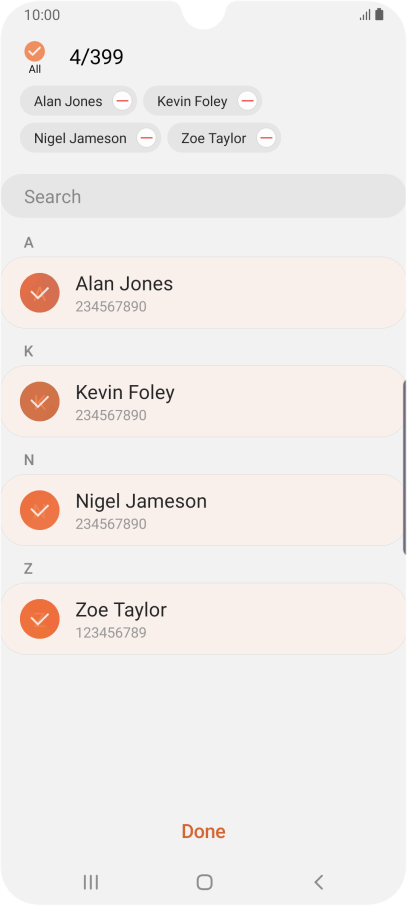This screenshot has height=906, width=407.
Task: Tap the Kevin Foley selected chip label
Action: (x=192, y=101)
